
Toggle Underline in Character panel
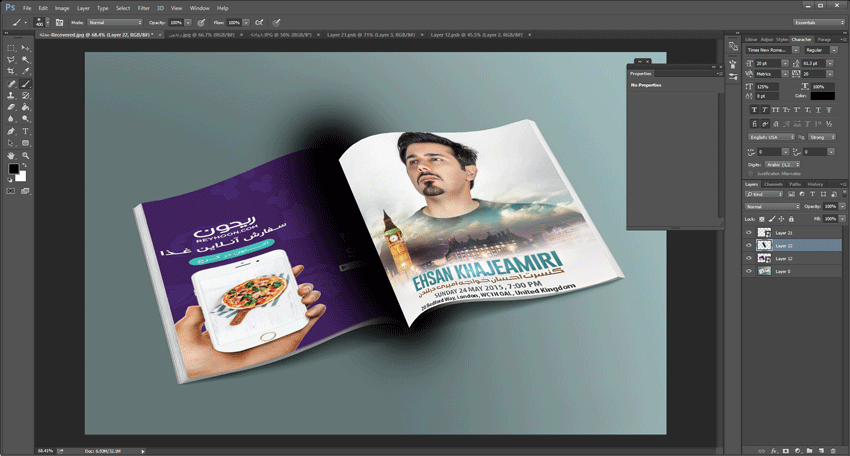click(818, 110)
